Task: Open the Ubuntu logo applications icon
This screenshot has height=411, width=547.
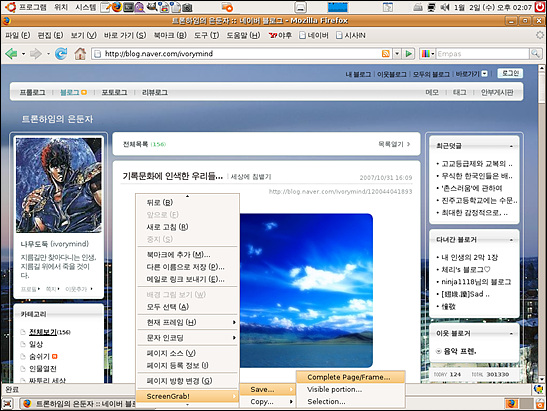Action: [10, 7]
